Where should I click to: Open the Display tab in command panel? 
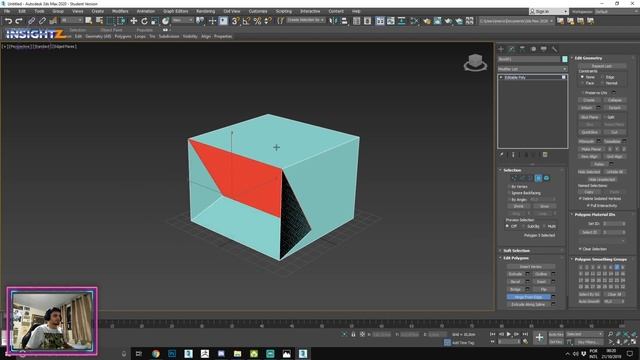[544, 49]
